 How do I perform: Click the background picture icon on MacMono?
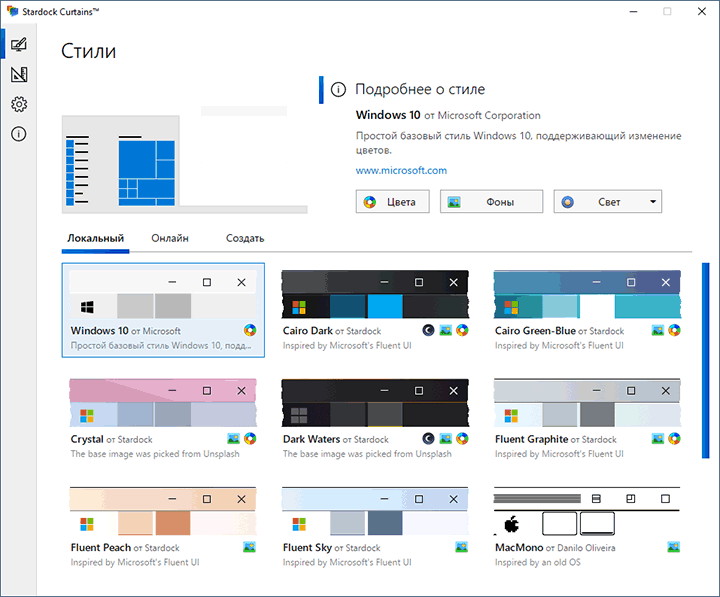point(674,547)
